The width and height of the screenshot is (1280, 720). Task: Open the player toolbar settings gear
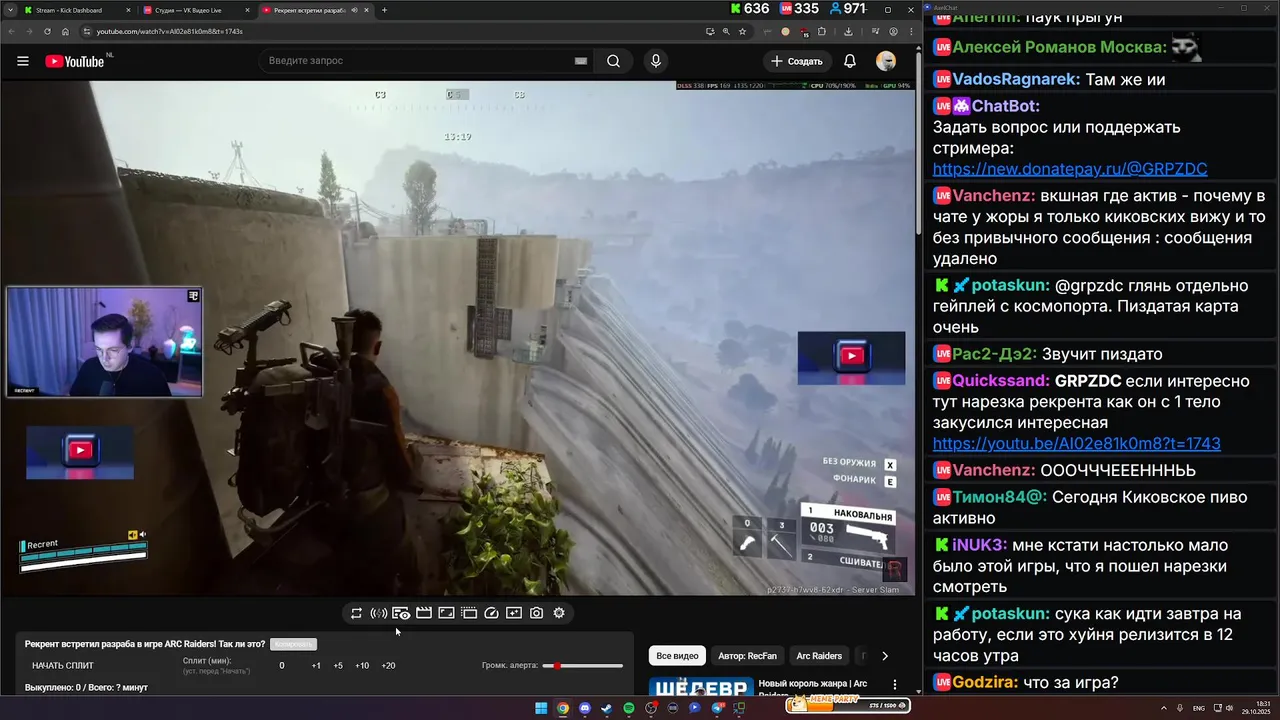click(559, 613)
